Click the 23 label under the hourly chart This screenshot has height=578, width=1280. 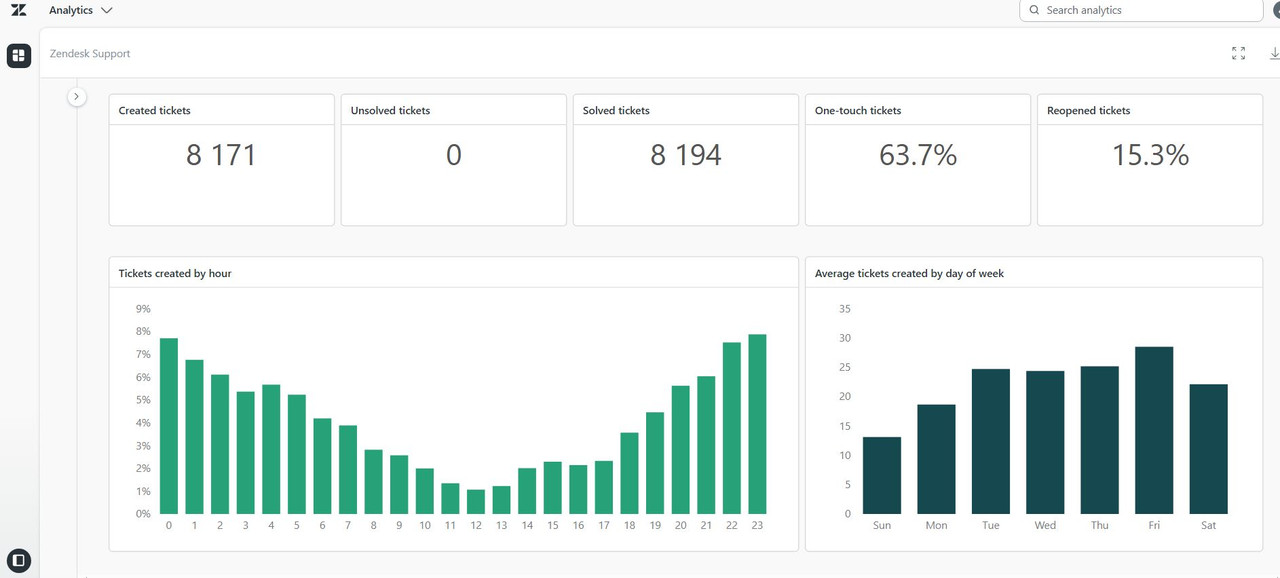click(758, 525)
